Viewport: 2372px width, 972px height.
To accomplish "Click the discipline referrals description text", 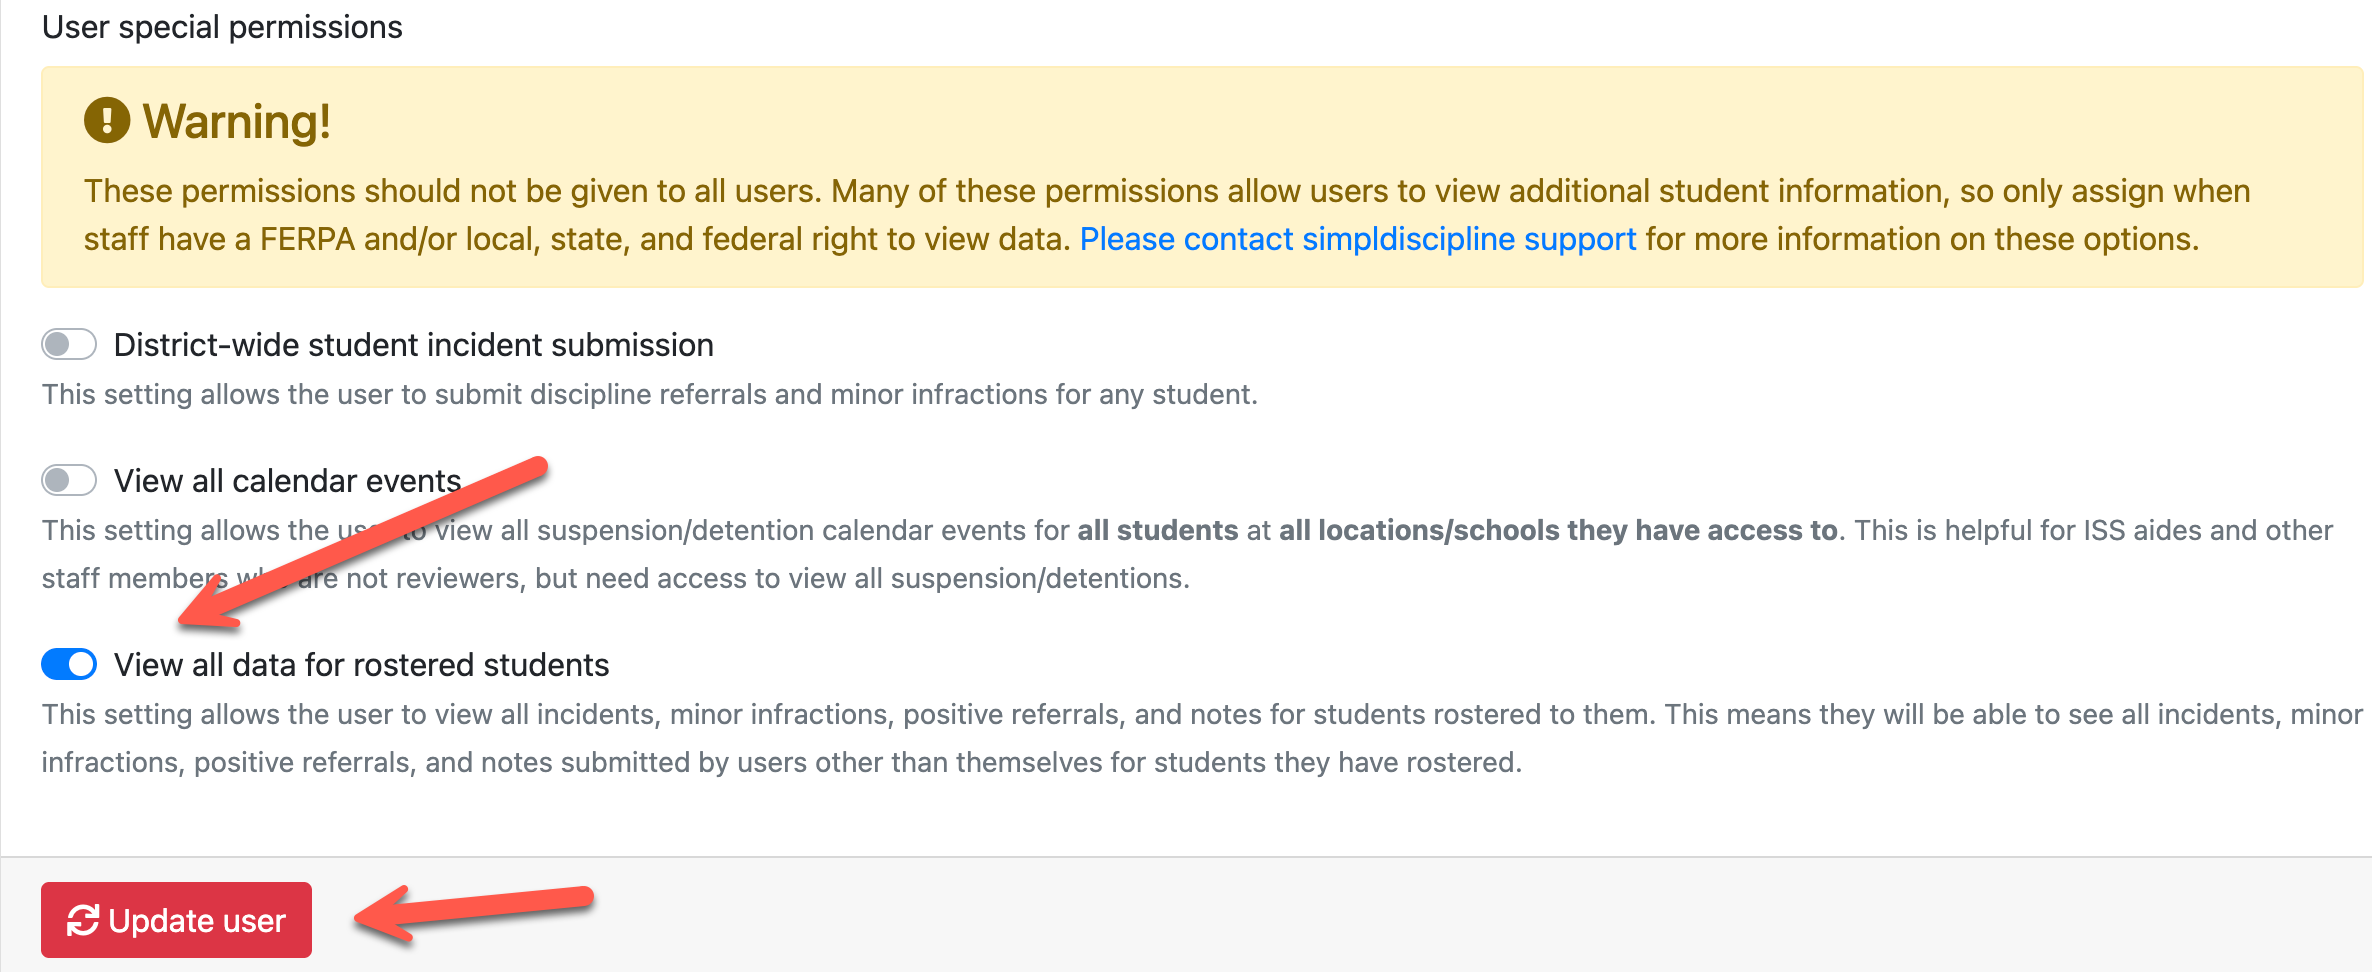I will tap(649, 395).
